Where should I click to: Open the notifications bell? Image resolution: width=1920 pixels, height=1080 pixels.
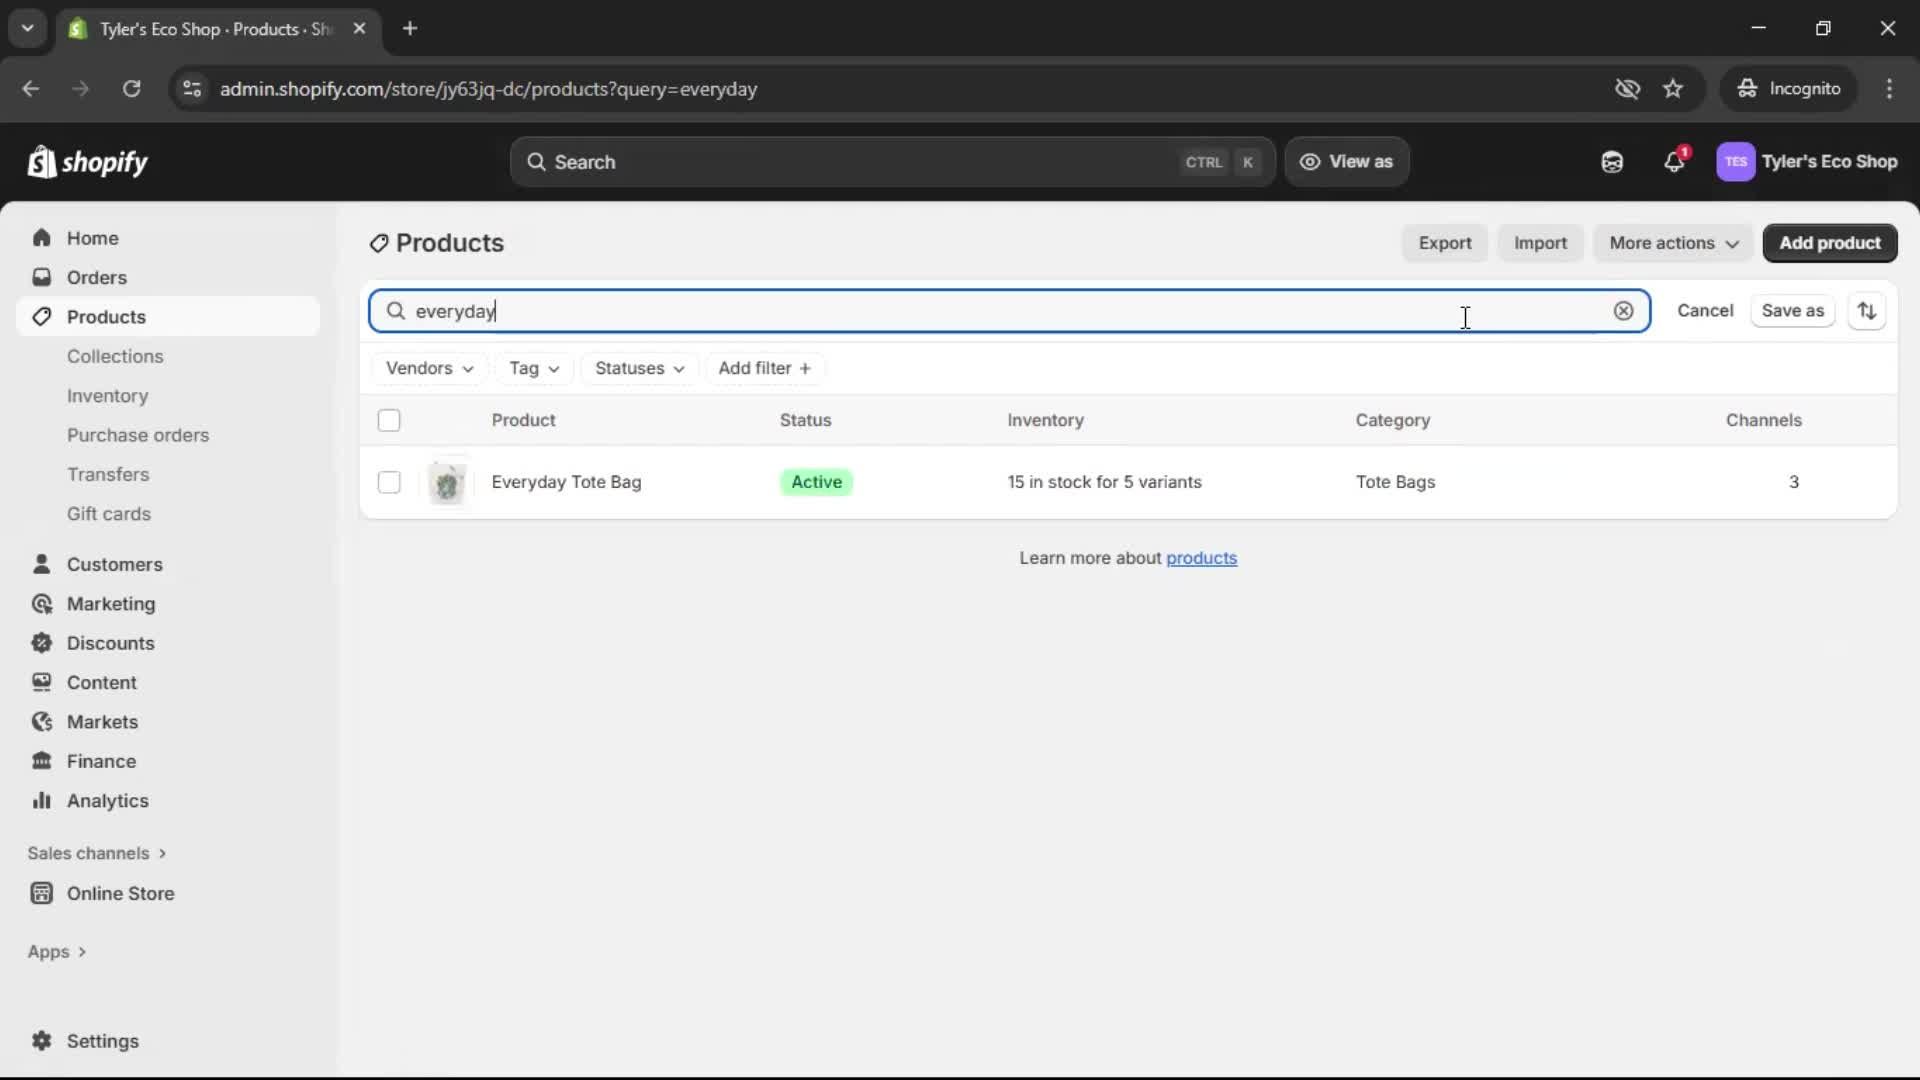pyautogui.click(x=1675, y=161)
